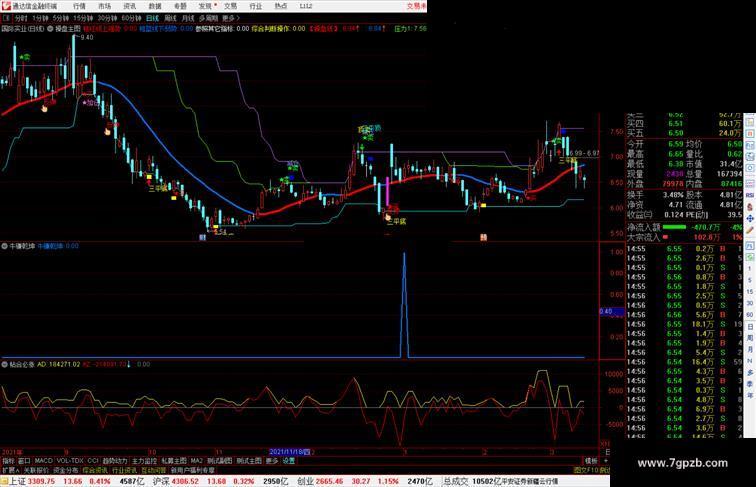Select the CCI indicator tab
The width and height of the screenshot is (756, 487).
(93, 461)
